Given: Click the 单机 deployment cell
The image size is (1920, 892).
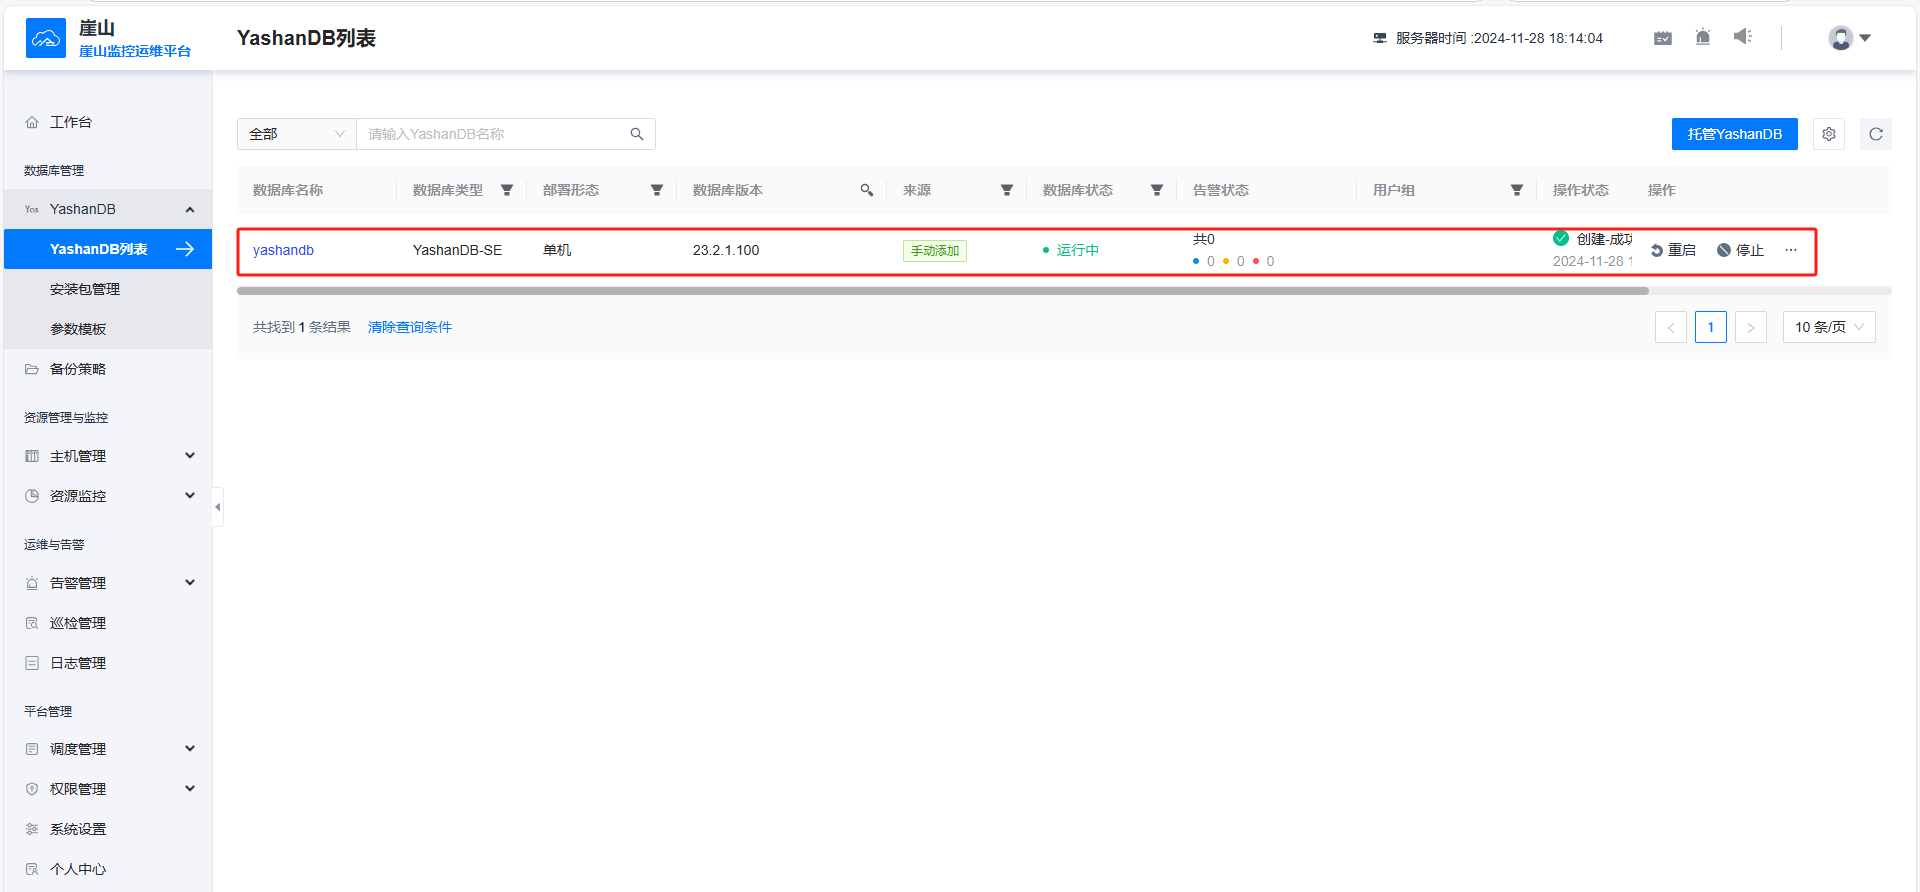Looking at the screenshot, I should pyautogui.click(x=557, y=250).
